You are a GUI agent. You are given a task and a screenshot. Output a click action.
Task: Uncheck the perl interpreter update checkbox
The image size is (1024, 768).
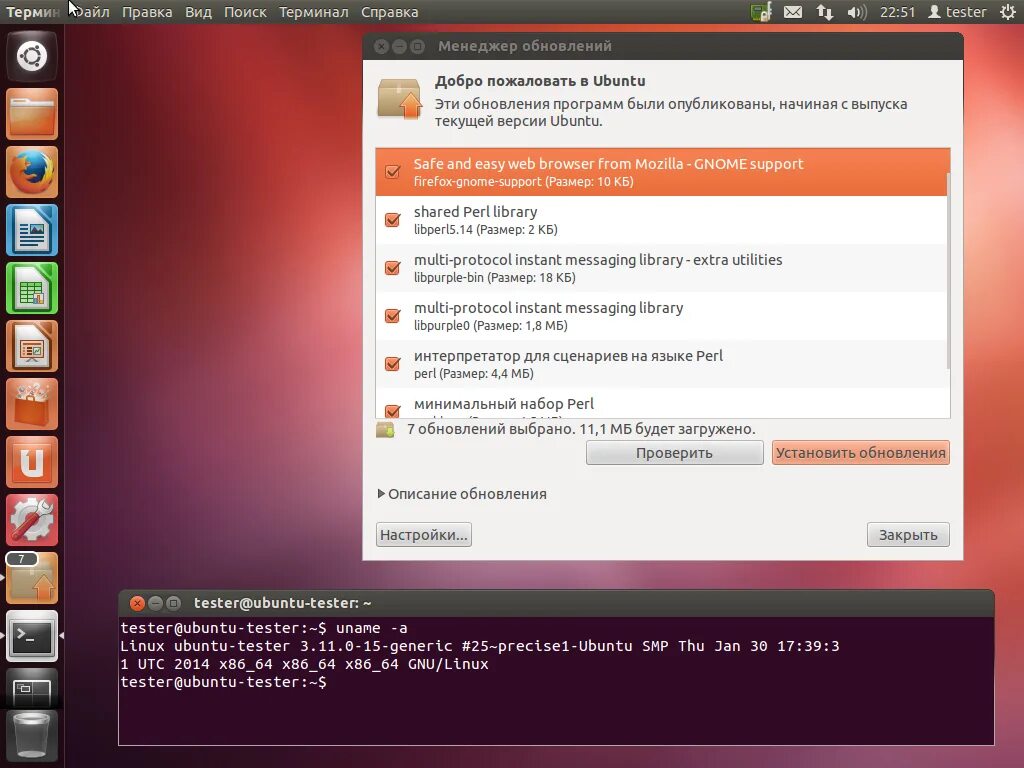[392, 364]
